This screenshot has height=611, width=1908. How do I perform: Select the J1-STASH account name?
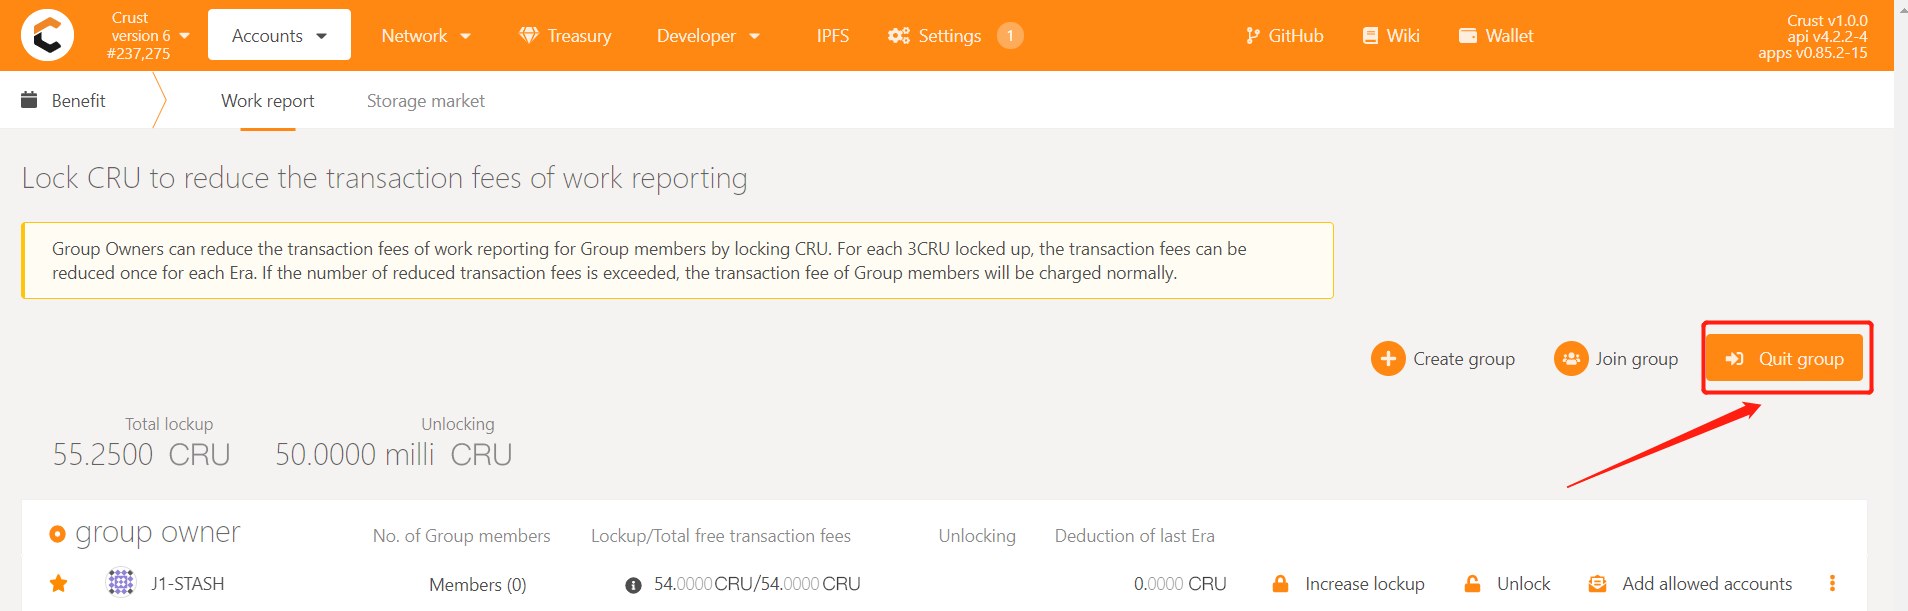tap(188, 584)
